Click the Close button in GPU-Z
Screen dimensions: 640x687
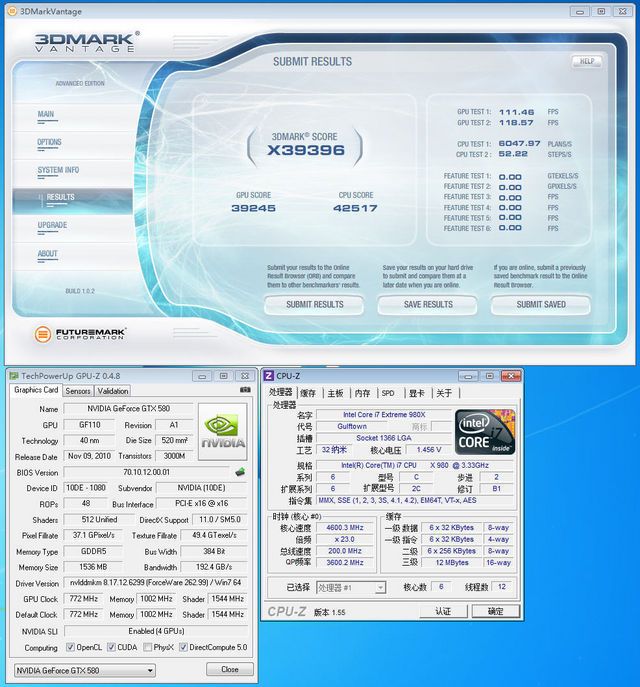pyautogui.click(x=230, y=669)
